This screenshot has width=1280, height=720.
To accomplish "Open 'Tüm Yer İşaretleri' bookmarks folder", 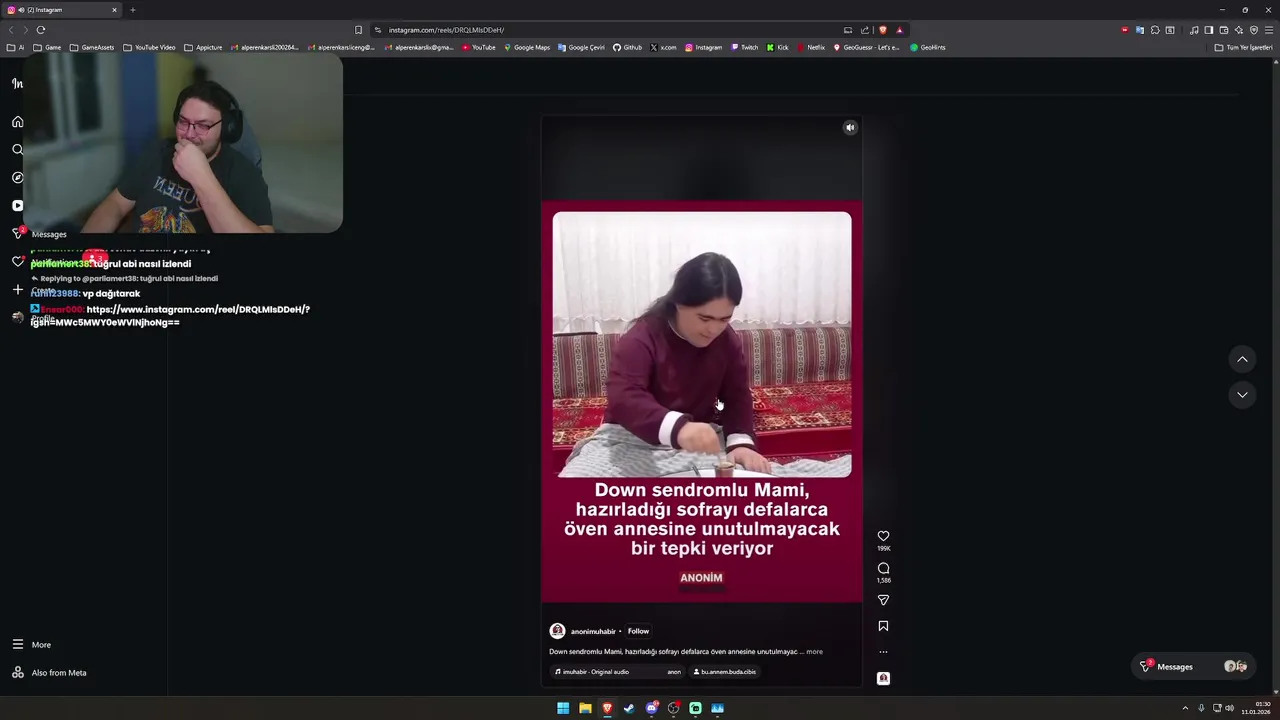I will [1244, 47].
